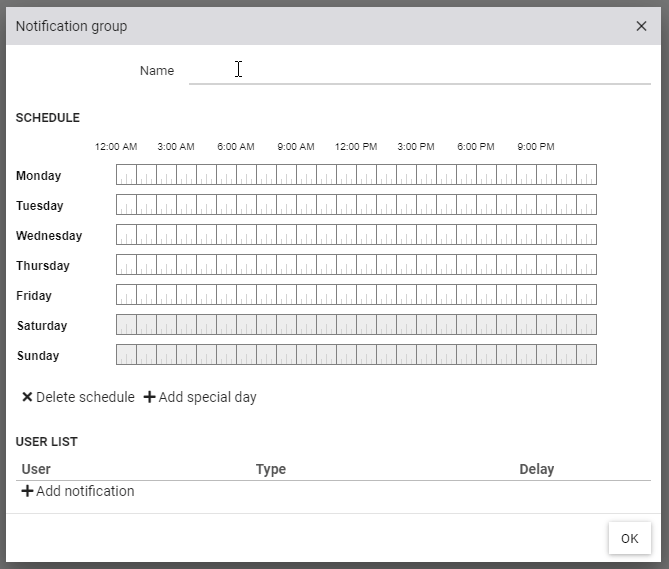Select the Wednesday row label
Screen dimensions: 669x569
pyautogui.click(x=49, y=235)
